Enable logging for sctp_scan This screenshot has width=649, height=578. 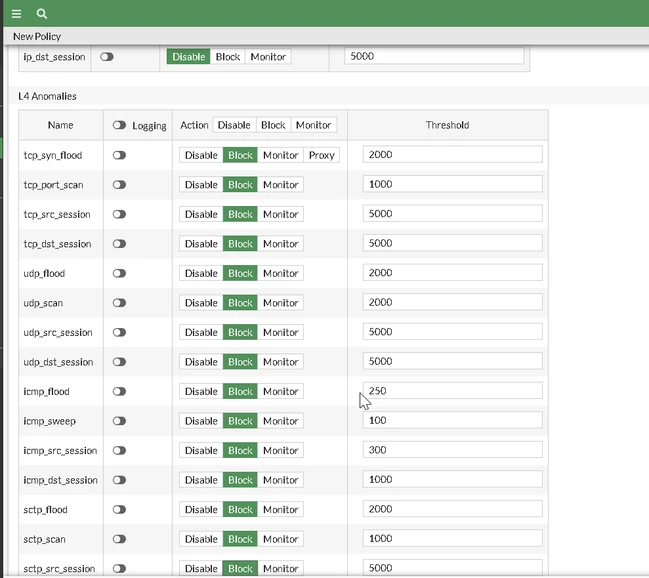tap(119, 539)
